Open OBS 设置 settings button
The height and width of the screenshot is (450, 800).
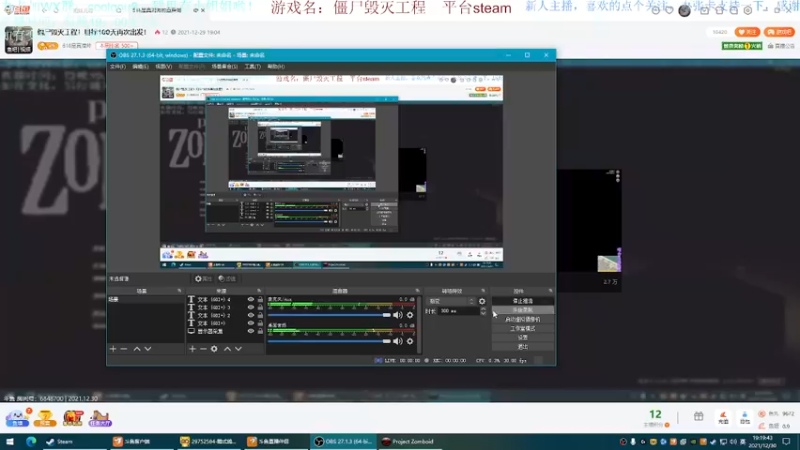point(522,338)
